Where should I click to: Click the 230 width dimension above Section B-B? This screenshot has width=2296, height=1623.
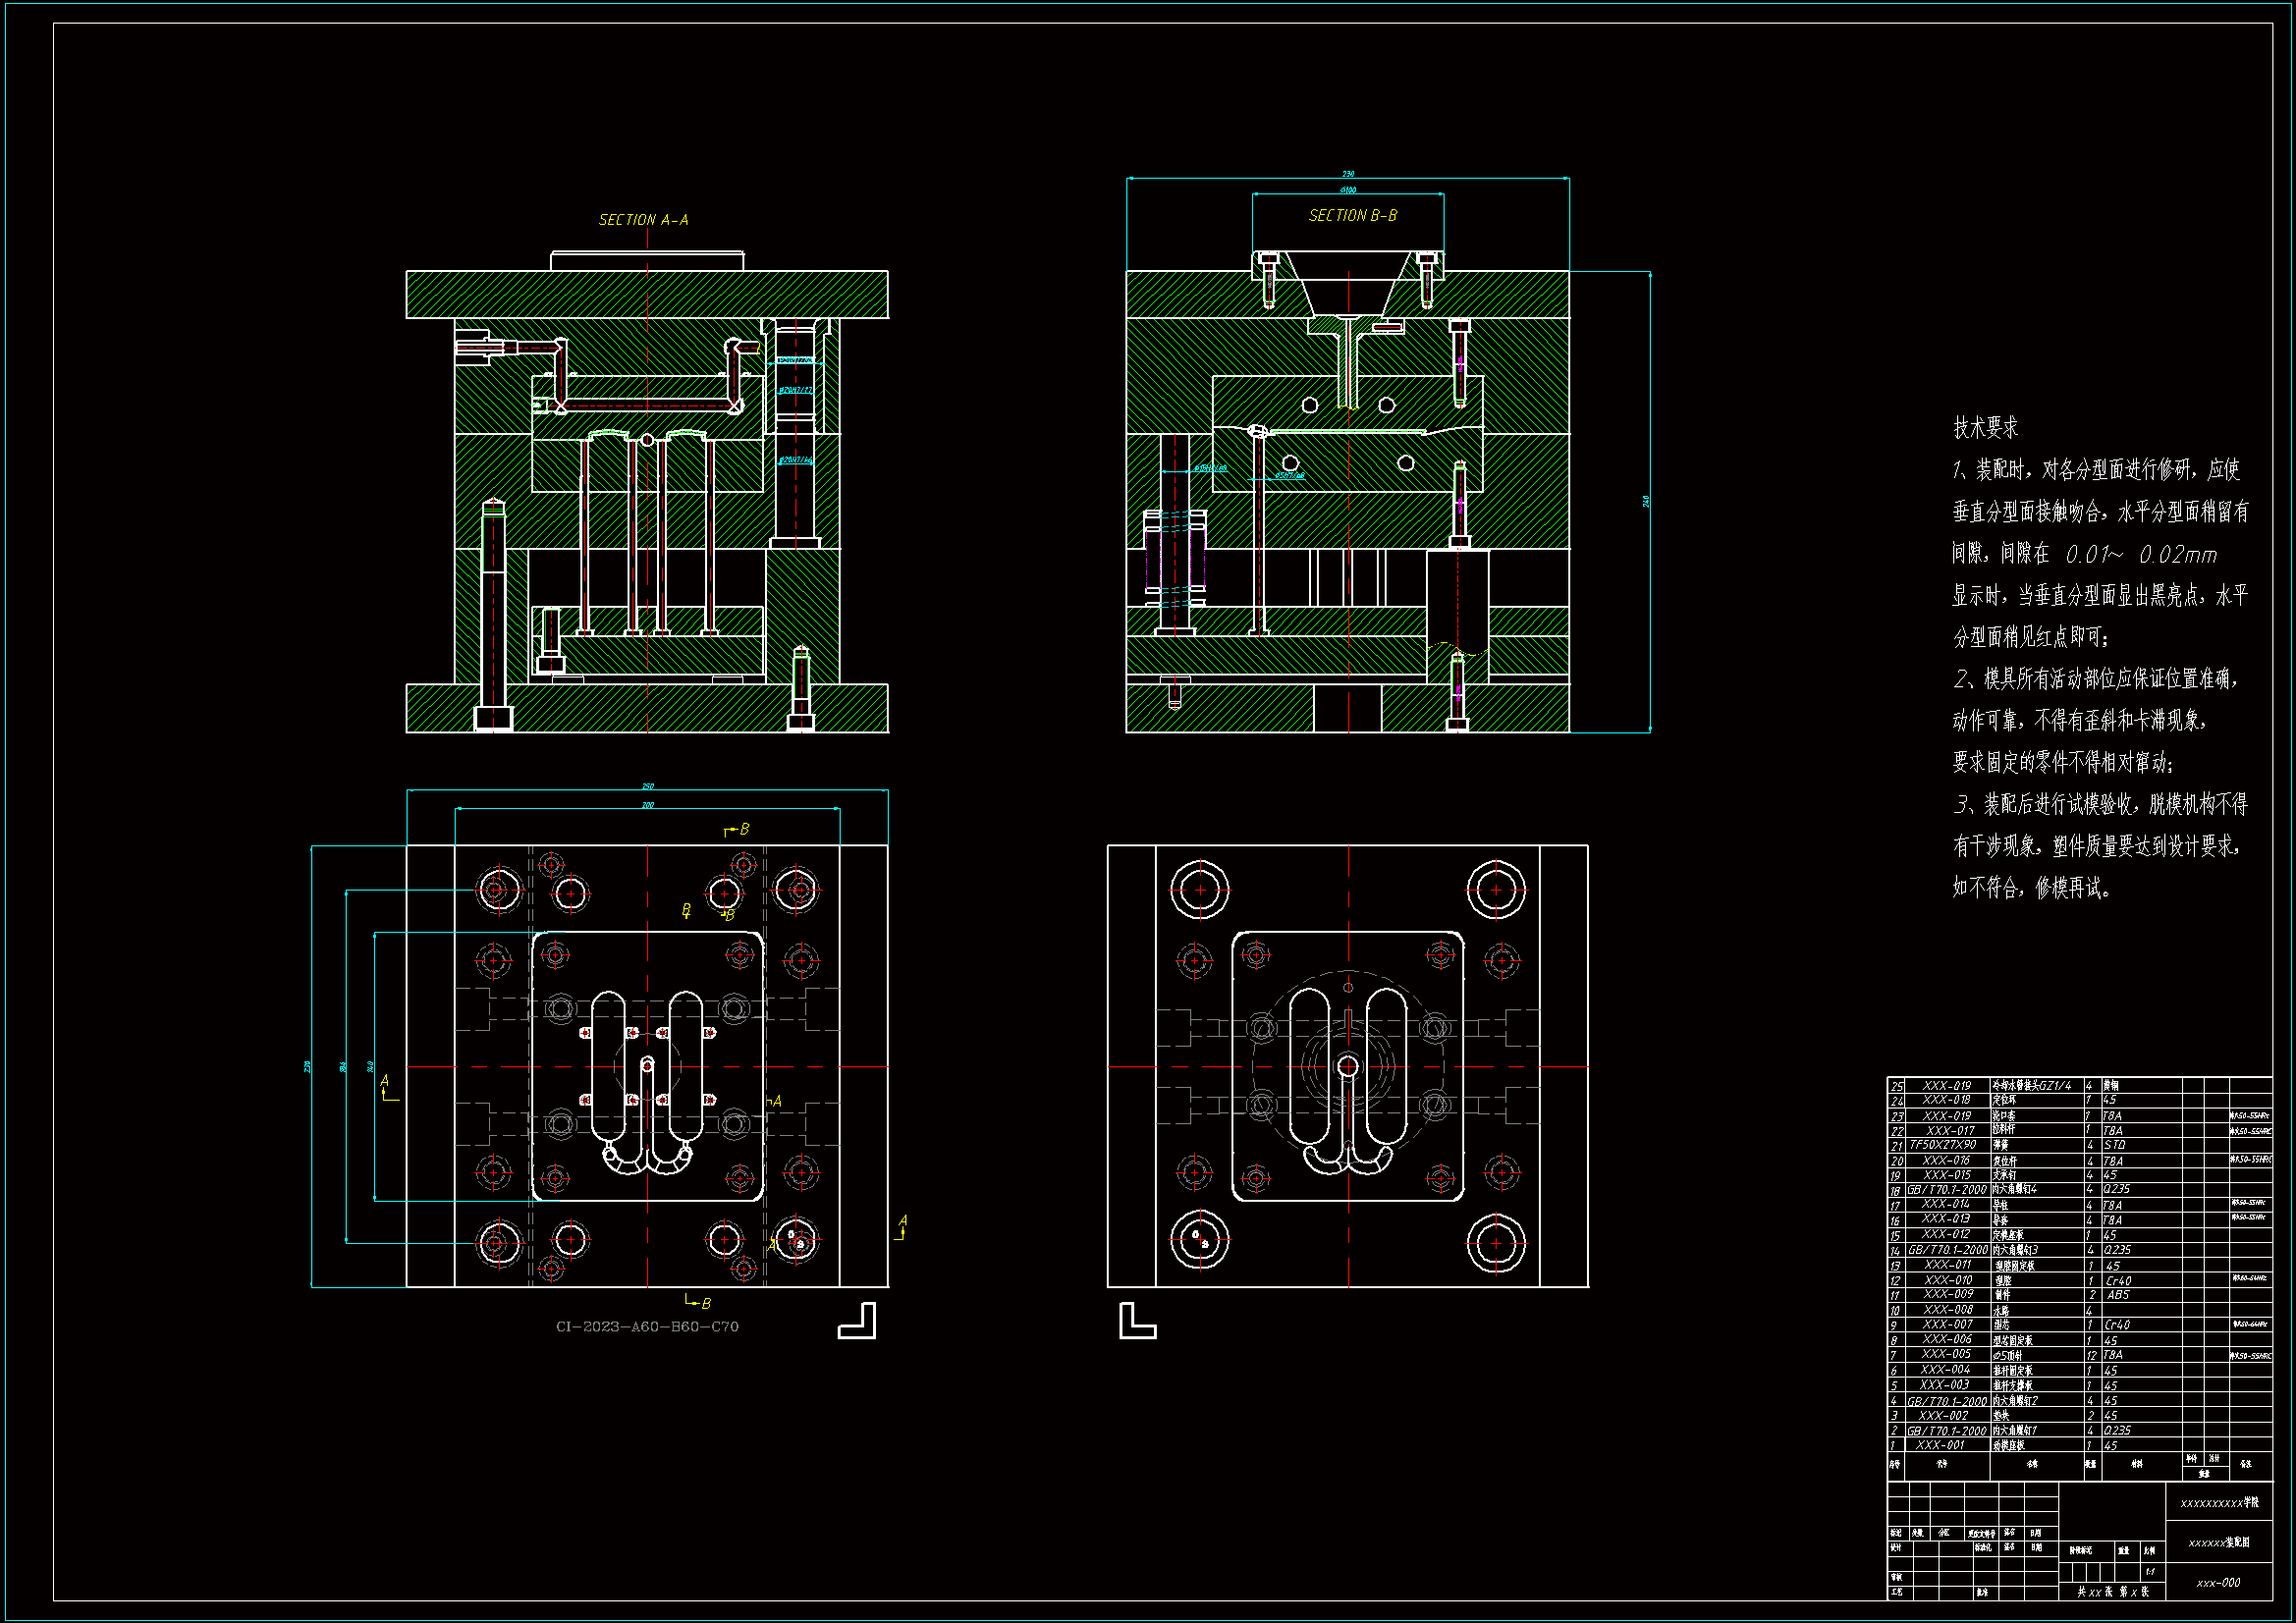[1347, 174]
